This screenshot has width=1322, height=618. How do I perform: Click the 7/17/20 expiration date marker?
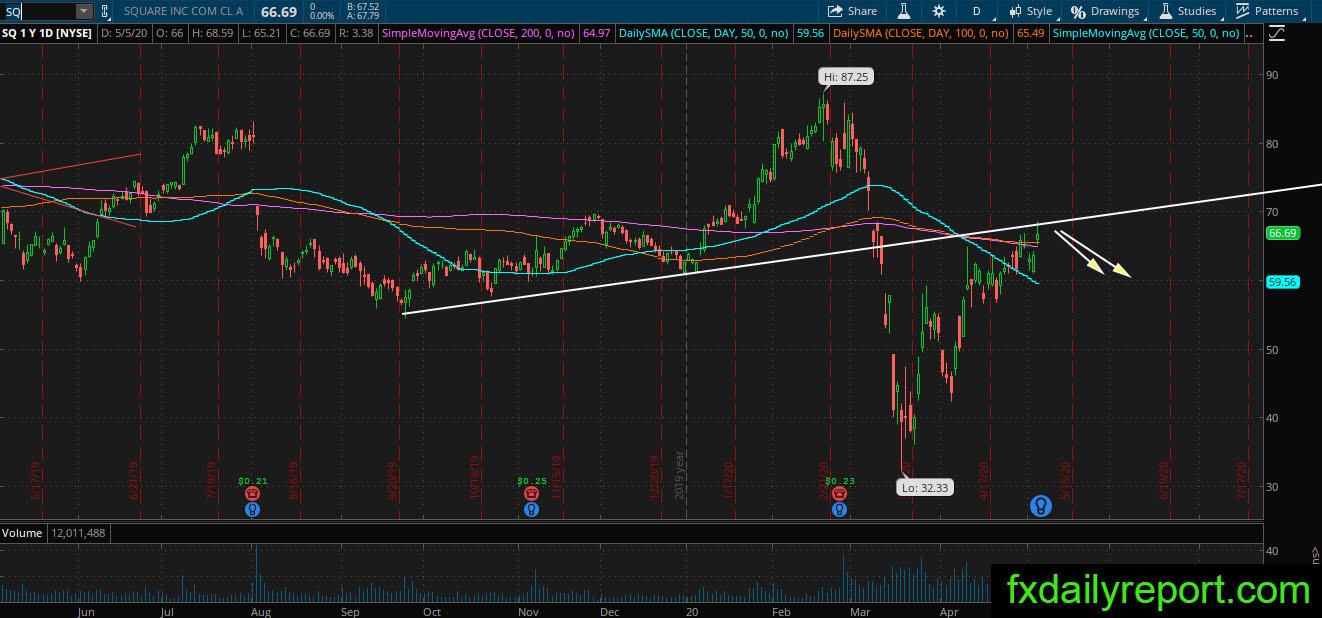(1243, 479)
